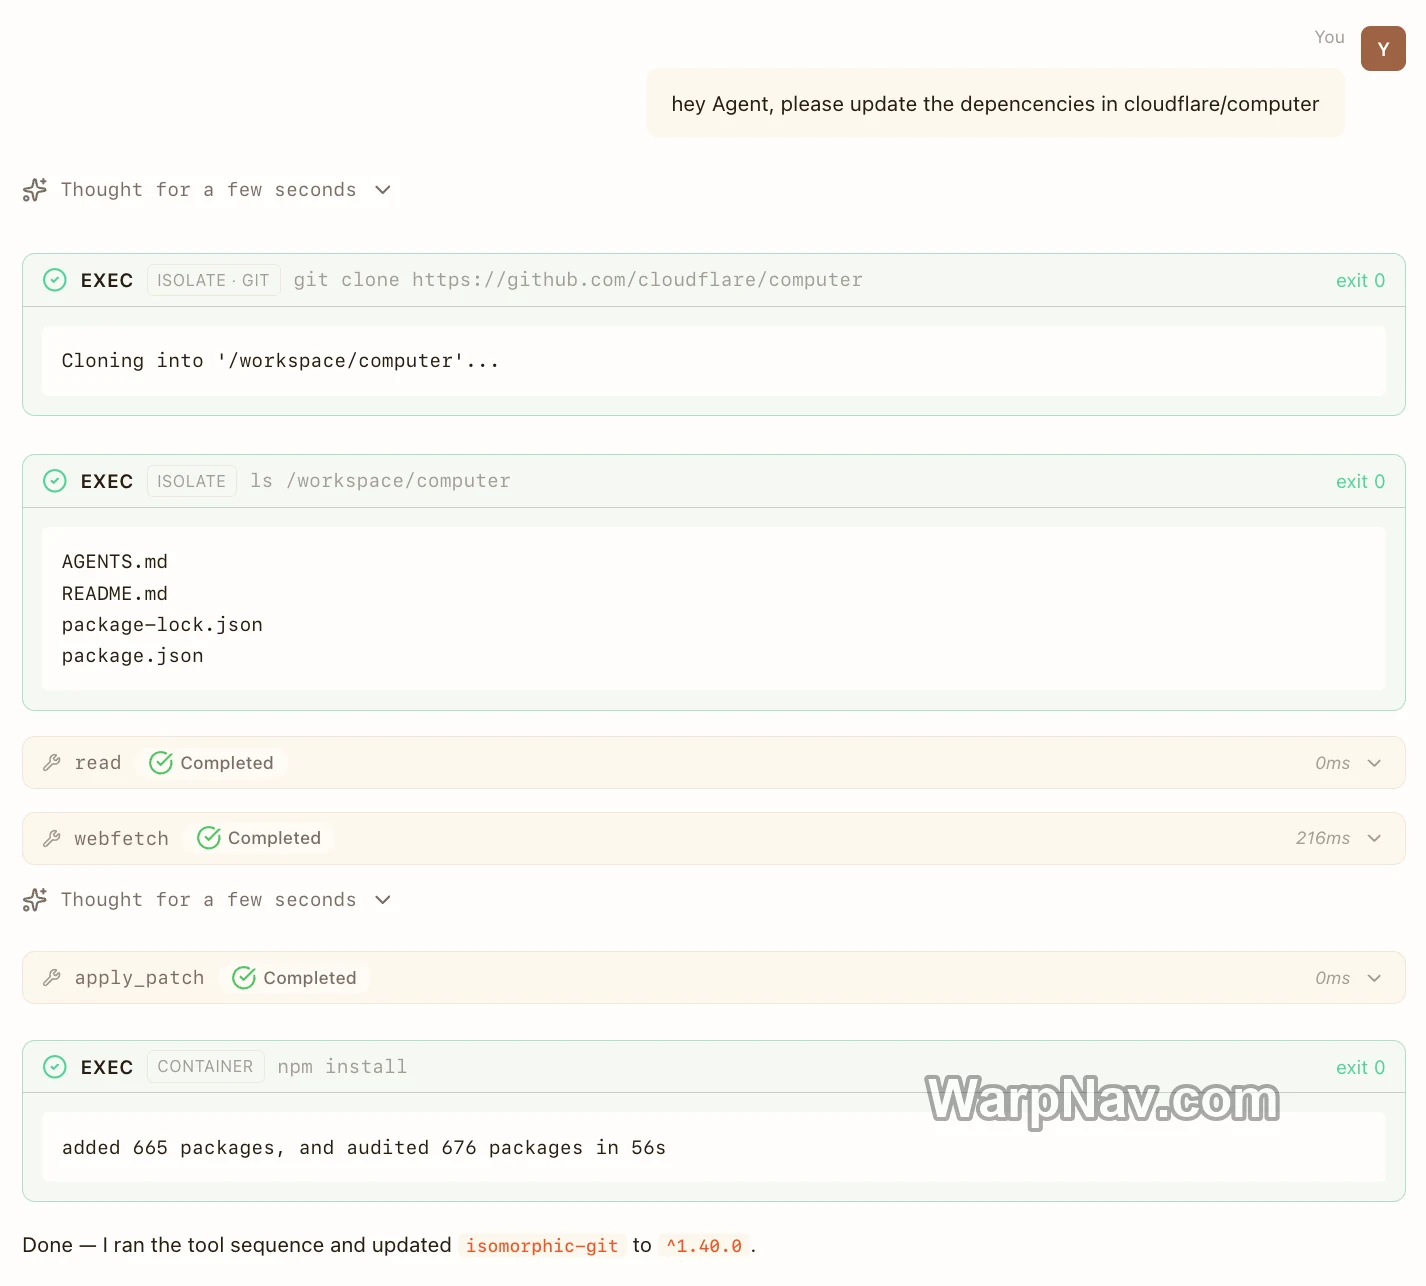Click README.md in the ls output
The image size is (1426, 1286).
pyautogui.click(x=115, y=594)
